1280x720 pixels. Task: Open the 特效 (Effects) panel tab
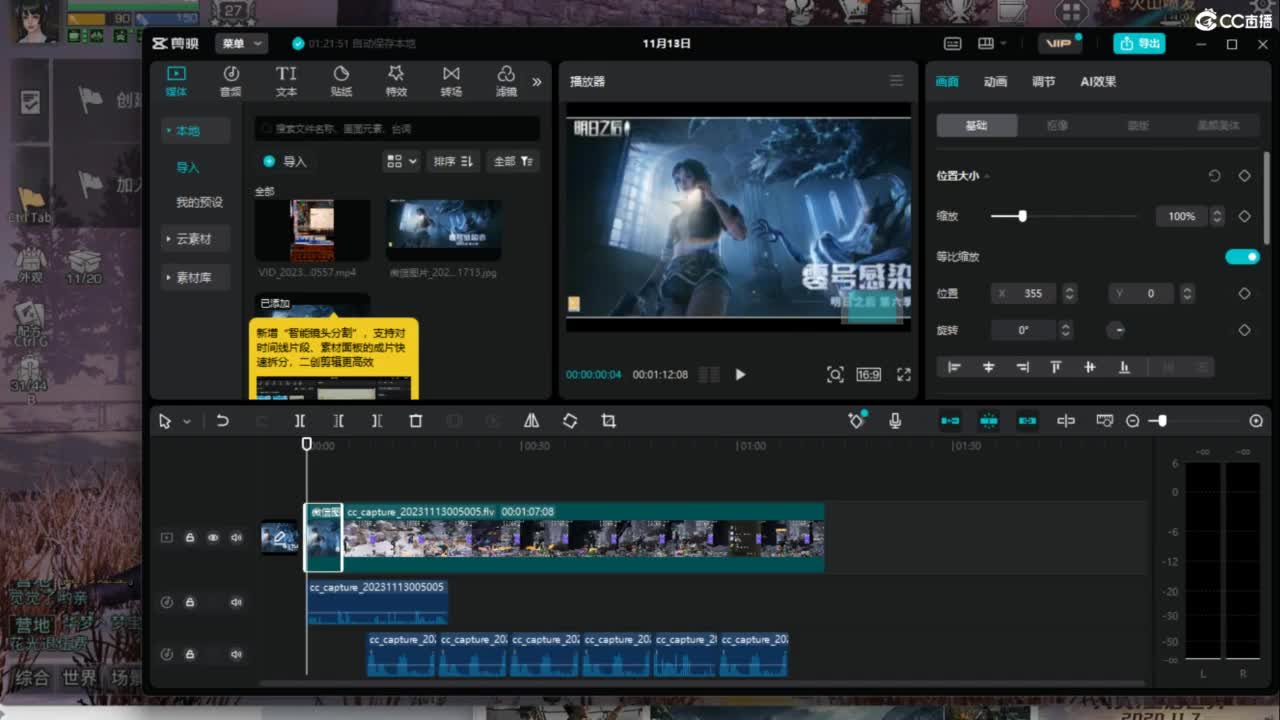point(396,81)
